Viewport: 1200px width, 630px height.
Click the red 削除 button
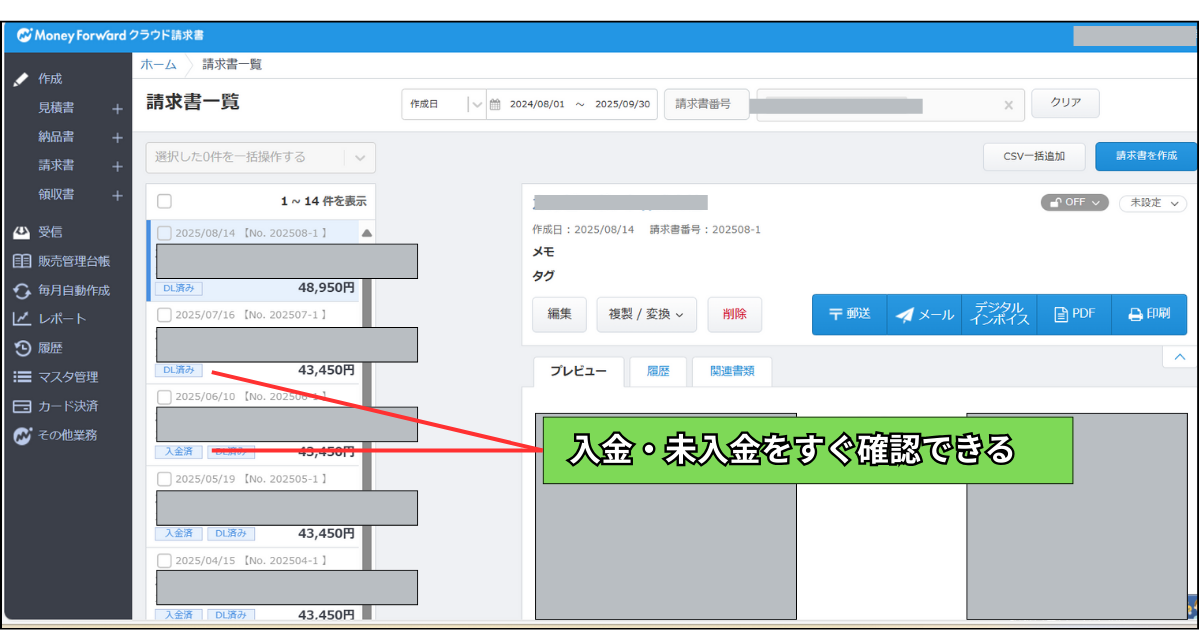coord(734,314)
